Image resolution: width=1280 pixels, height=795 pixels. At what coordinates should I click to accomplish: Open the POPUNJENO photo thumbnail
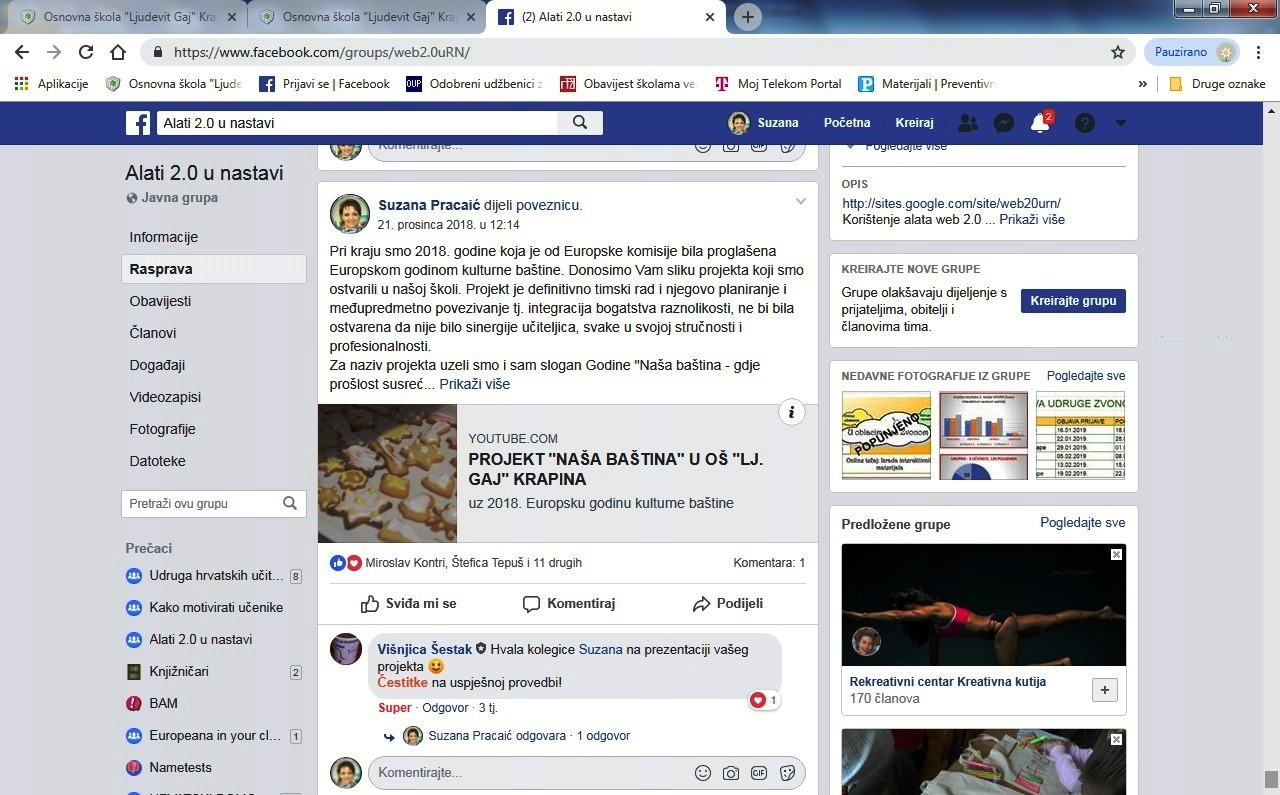[886, 436]
